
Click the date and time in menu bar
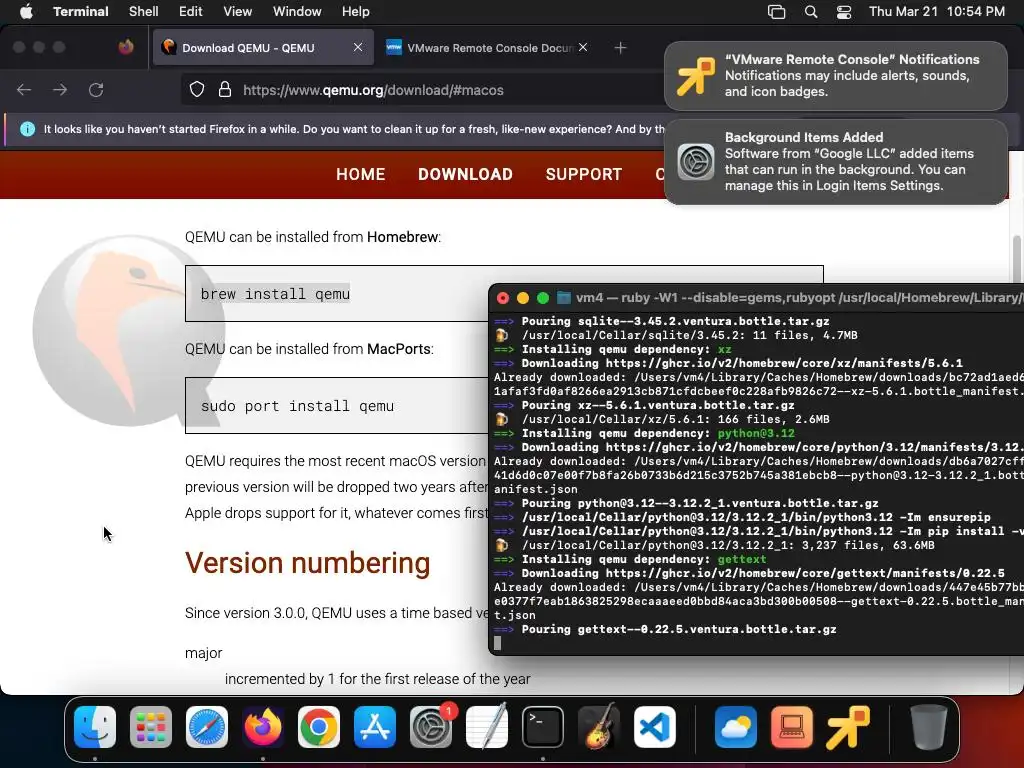[x=936, y=12]
